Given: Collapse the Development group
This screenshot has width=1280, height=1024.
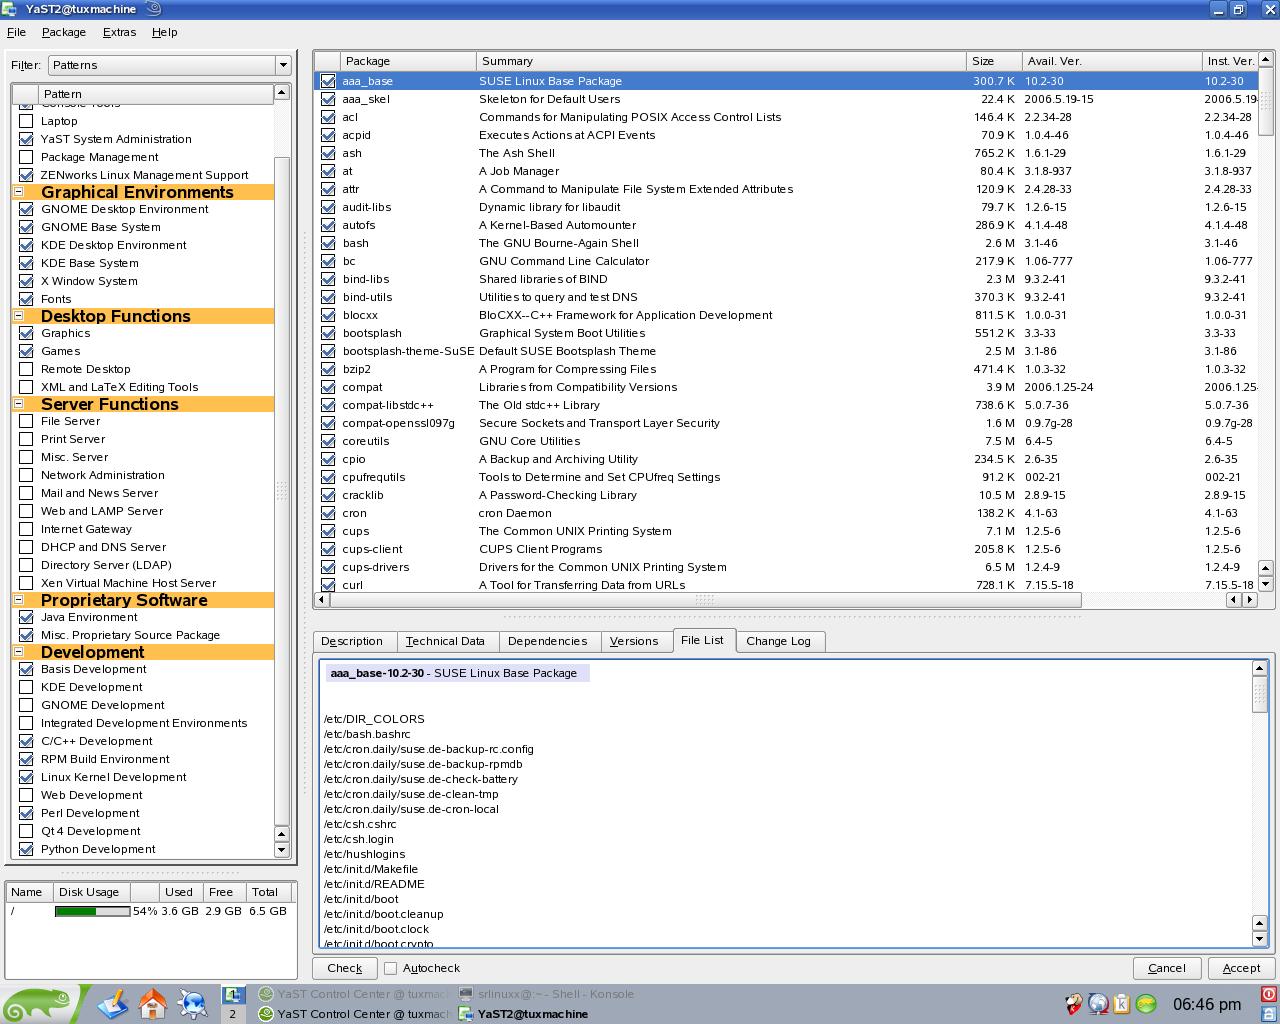Looking at the screenshot, I should pyautogui.click(x=19, y=652).
